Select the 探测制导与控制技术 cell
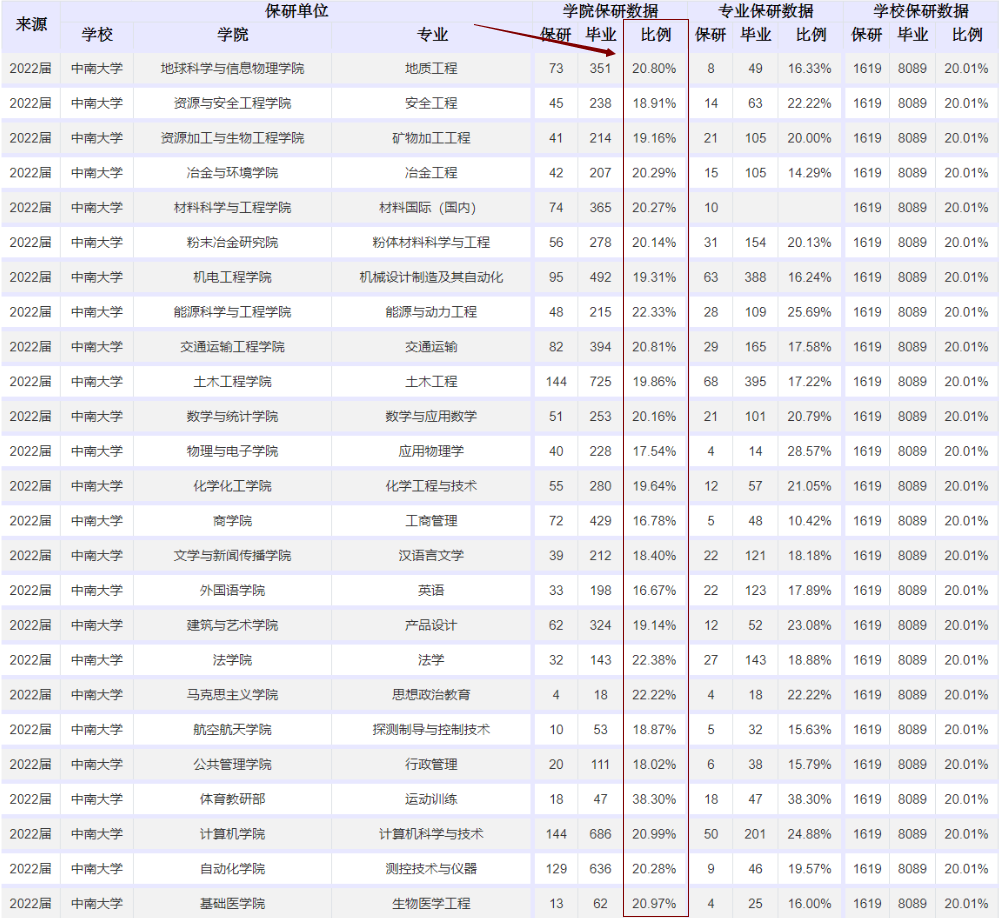The height and width of the screenshot is (921, 999). pos(431,730)
